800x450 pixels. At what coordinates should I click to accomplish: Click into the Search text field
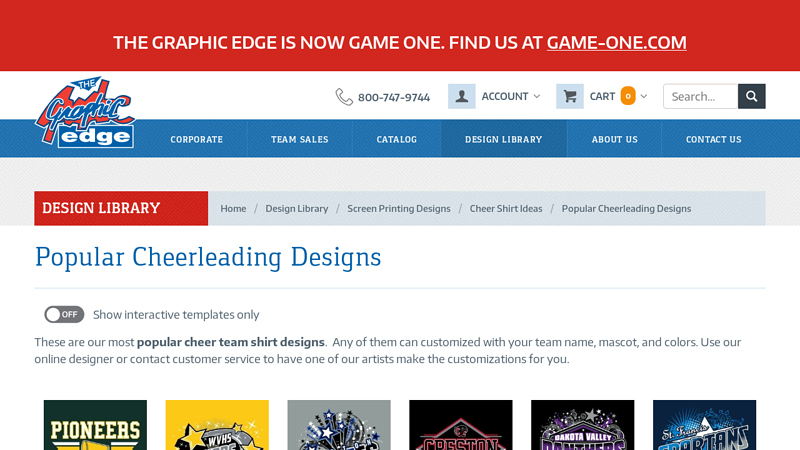click(x=701, y=96)
